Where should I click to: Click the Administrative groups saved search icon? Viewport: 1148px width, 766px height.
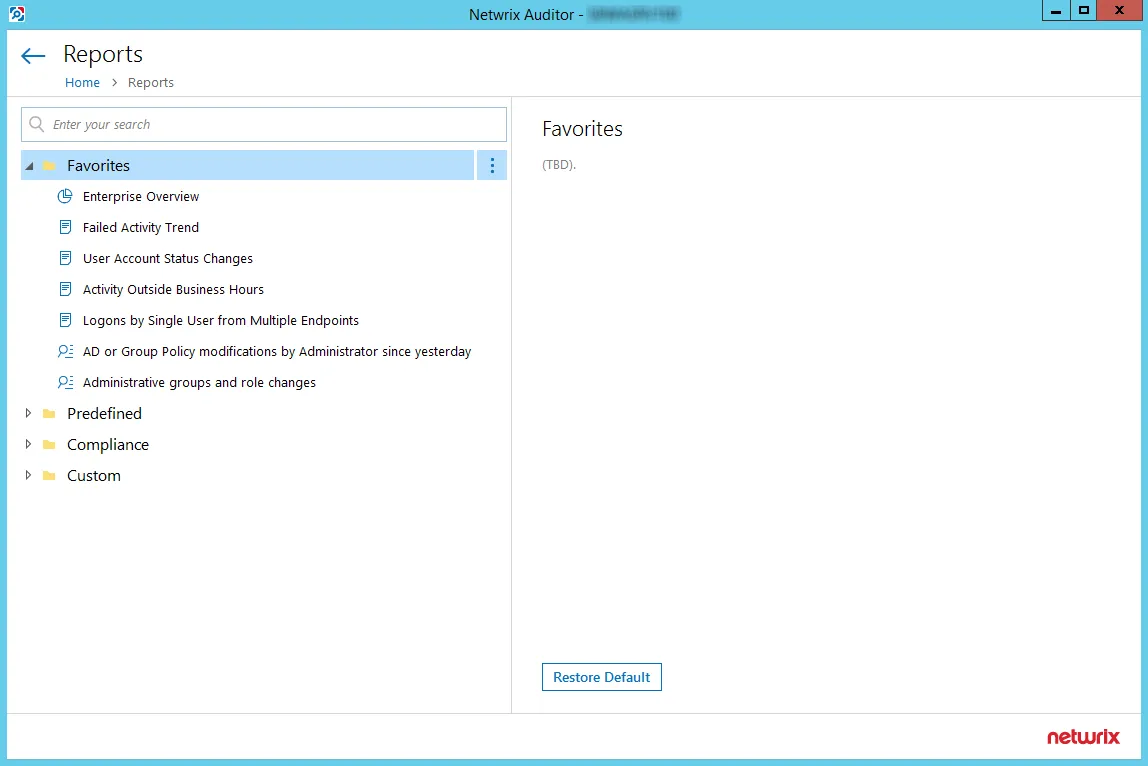tap(65, 382)
